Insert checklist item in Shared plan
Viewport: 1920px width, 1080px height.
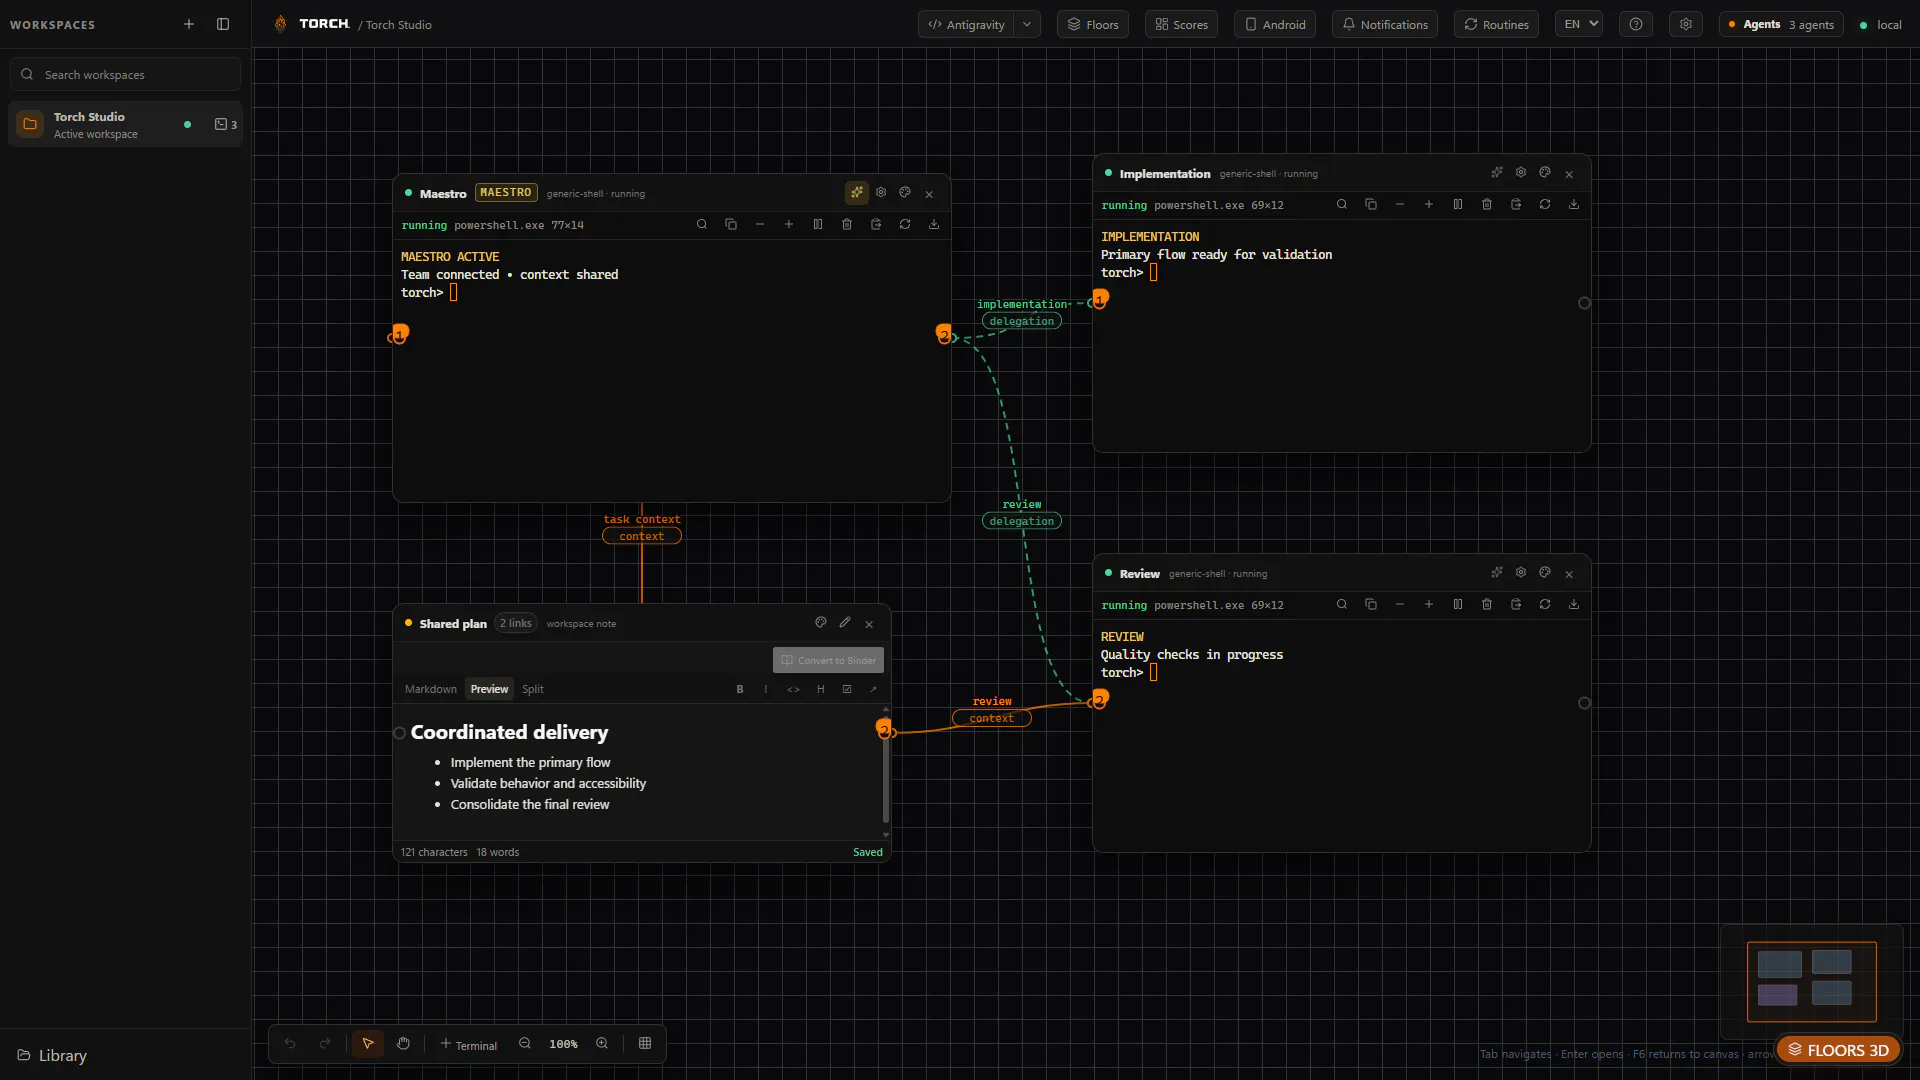847,689
